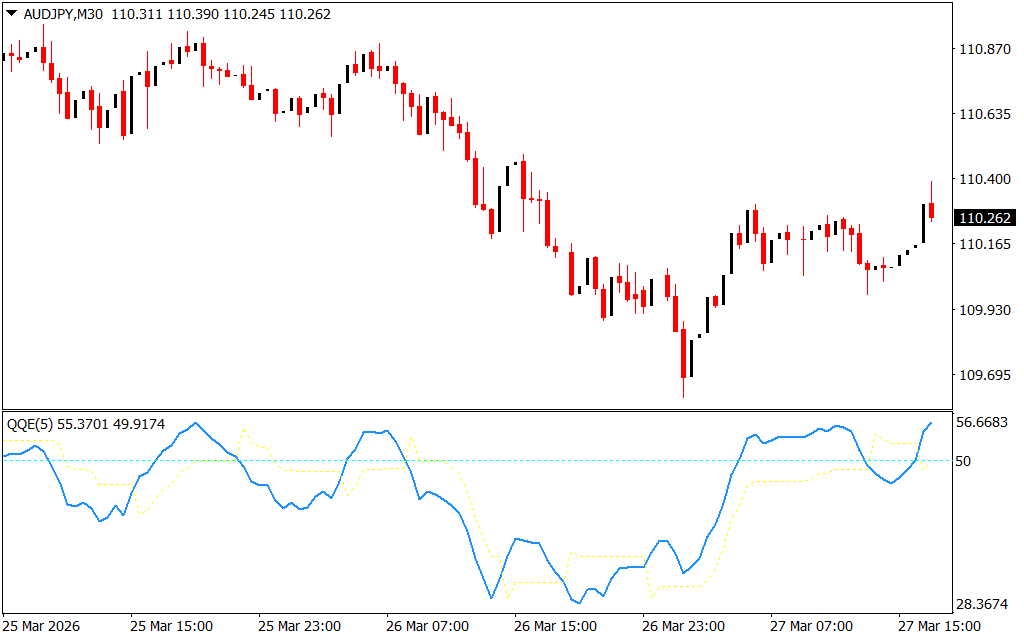Click the 26 Mar 07:00 time label

[x=426, y=626]
